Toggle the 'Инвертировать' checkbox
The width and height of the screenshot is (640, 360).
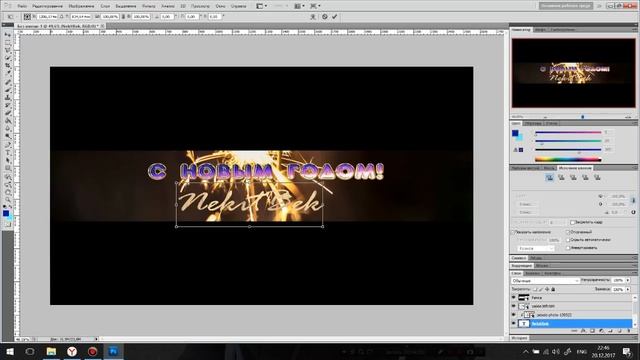pyautogui.click(x=568, y=248)
